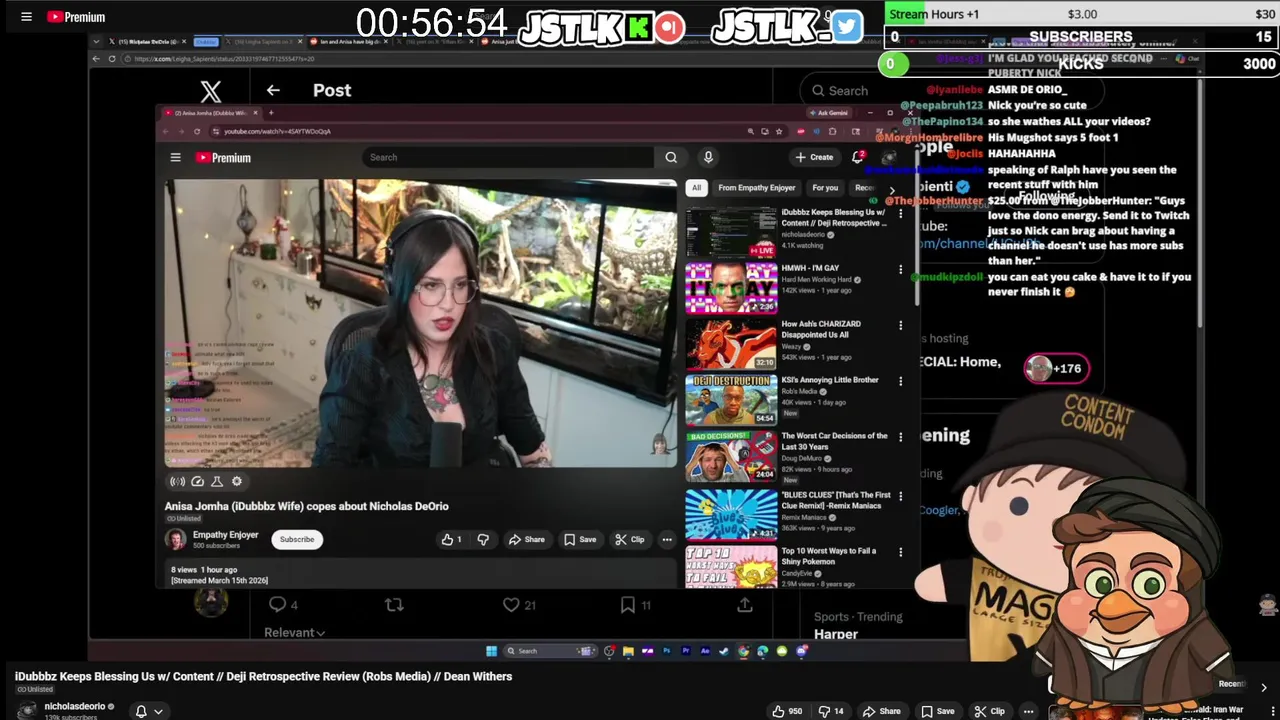Image resolution: width=1280 pixels, height=720 pixels.
Task: Open notifications bell in inner YouTube
Action: pyautogui.click(x=858, y=157)
